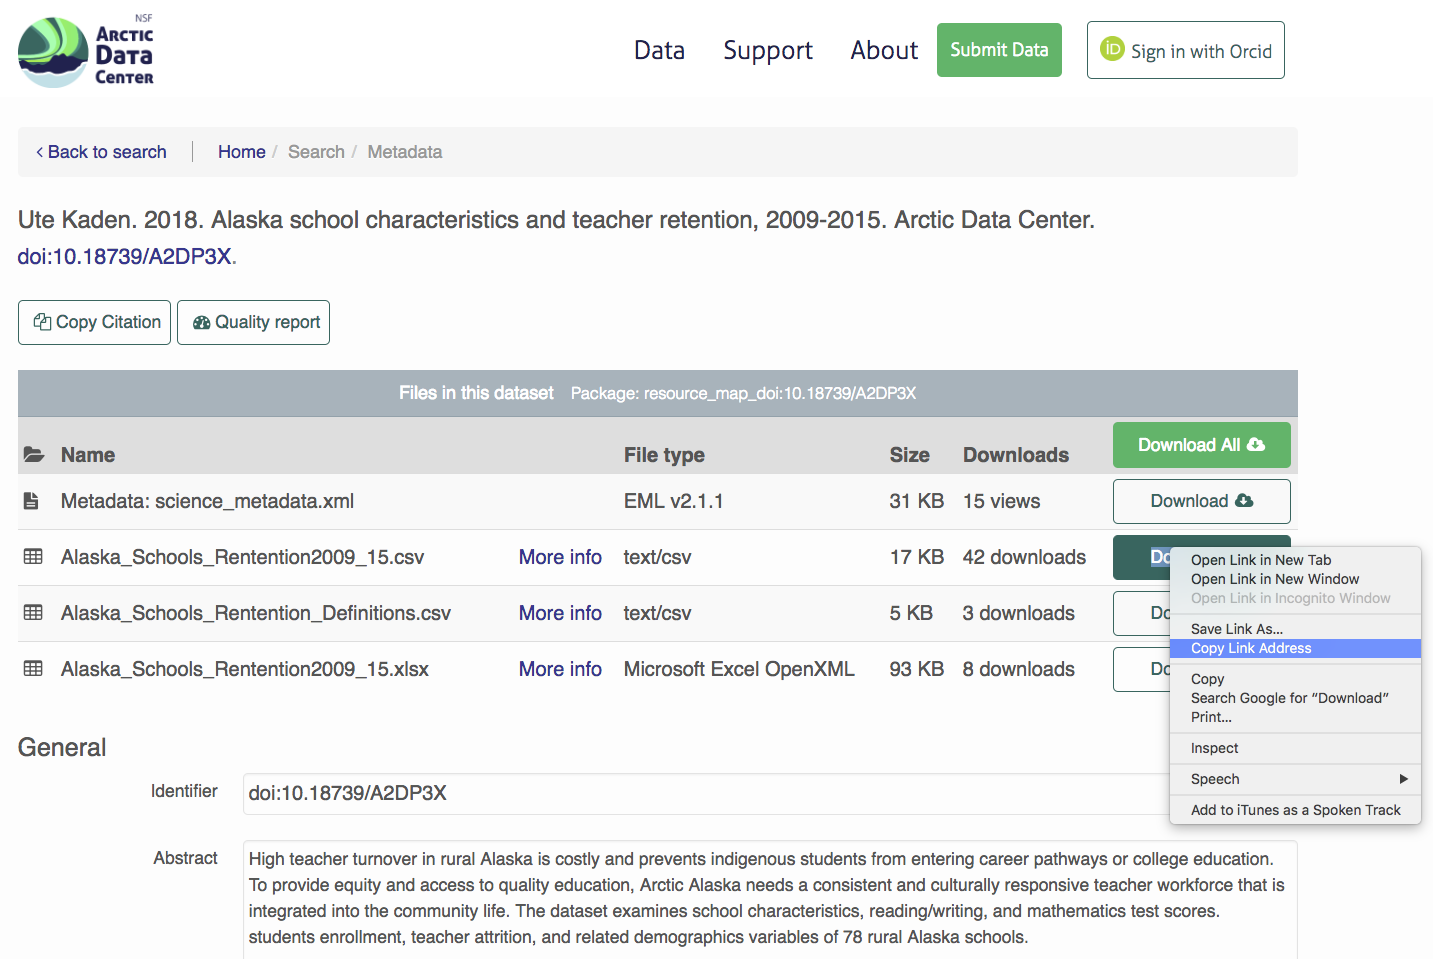Select Save Link As menu entry

coord(1236,629)
